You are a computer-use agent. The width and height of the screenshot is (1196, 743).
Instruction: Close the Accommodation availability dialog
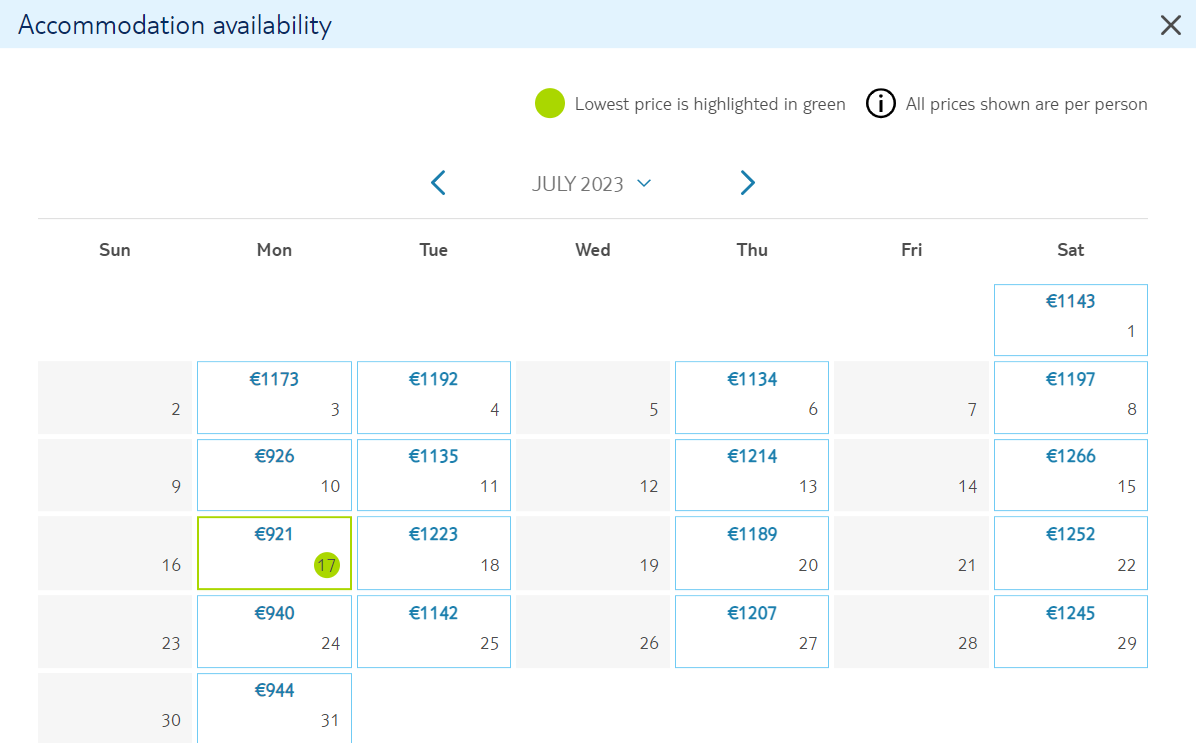pyautogui.click(x=1170, y=25)
